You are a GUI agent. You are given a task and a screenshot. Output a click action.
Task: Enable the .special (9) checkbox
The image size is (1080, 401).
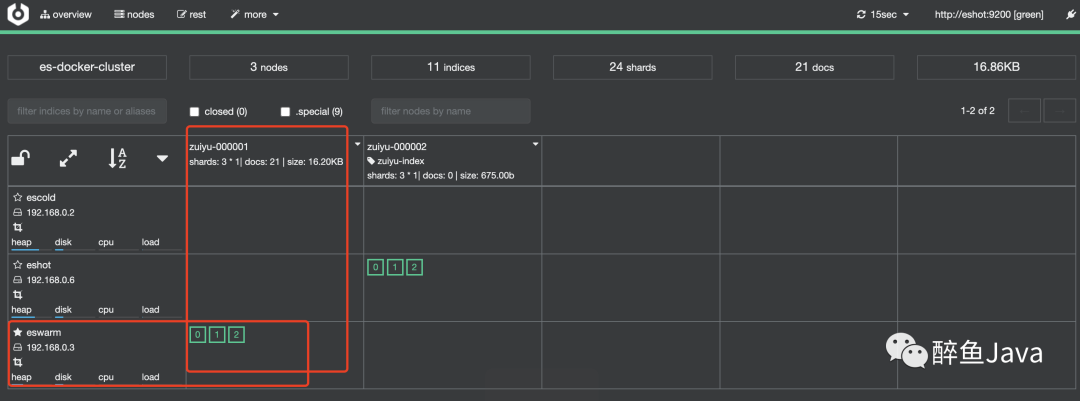click(x=285, y=112)
